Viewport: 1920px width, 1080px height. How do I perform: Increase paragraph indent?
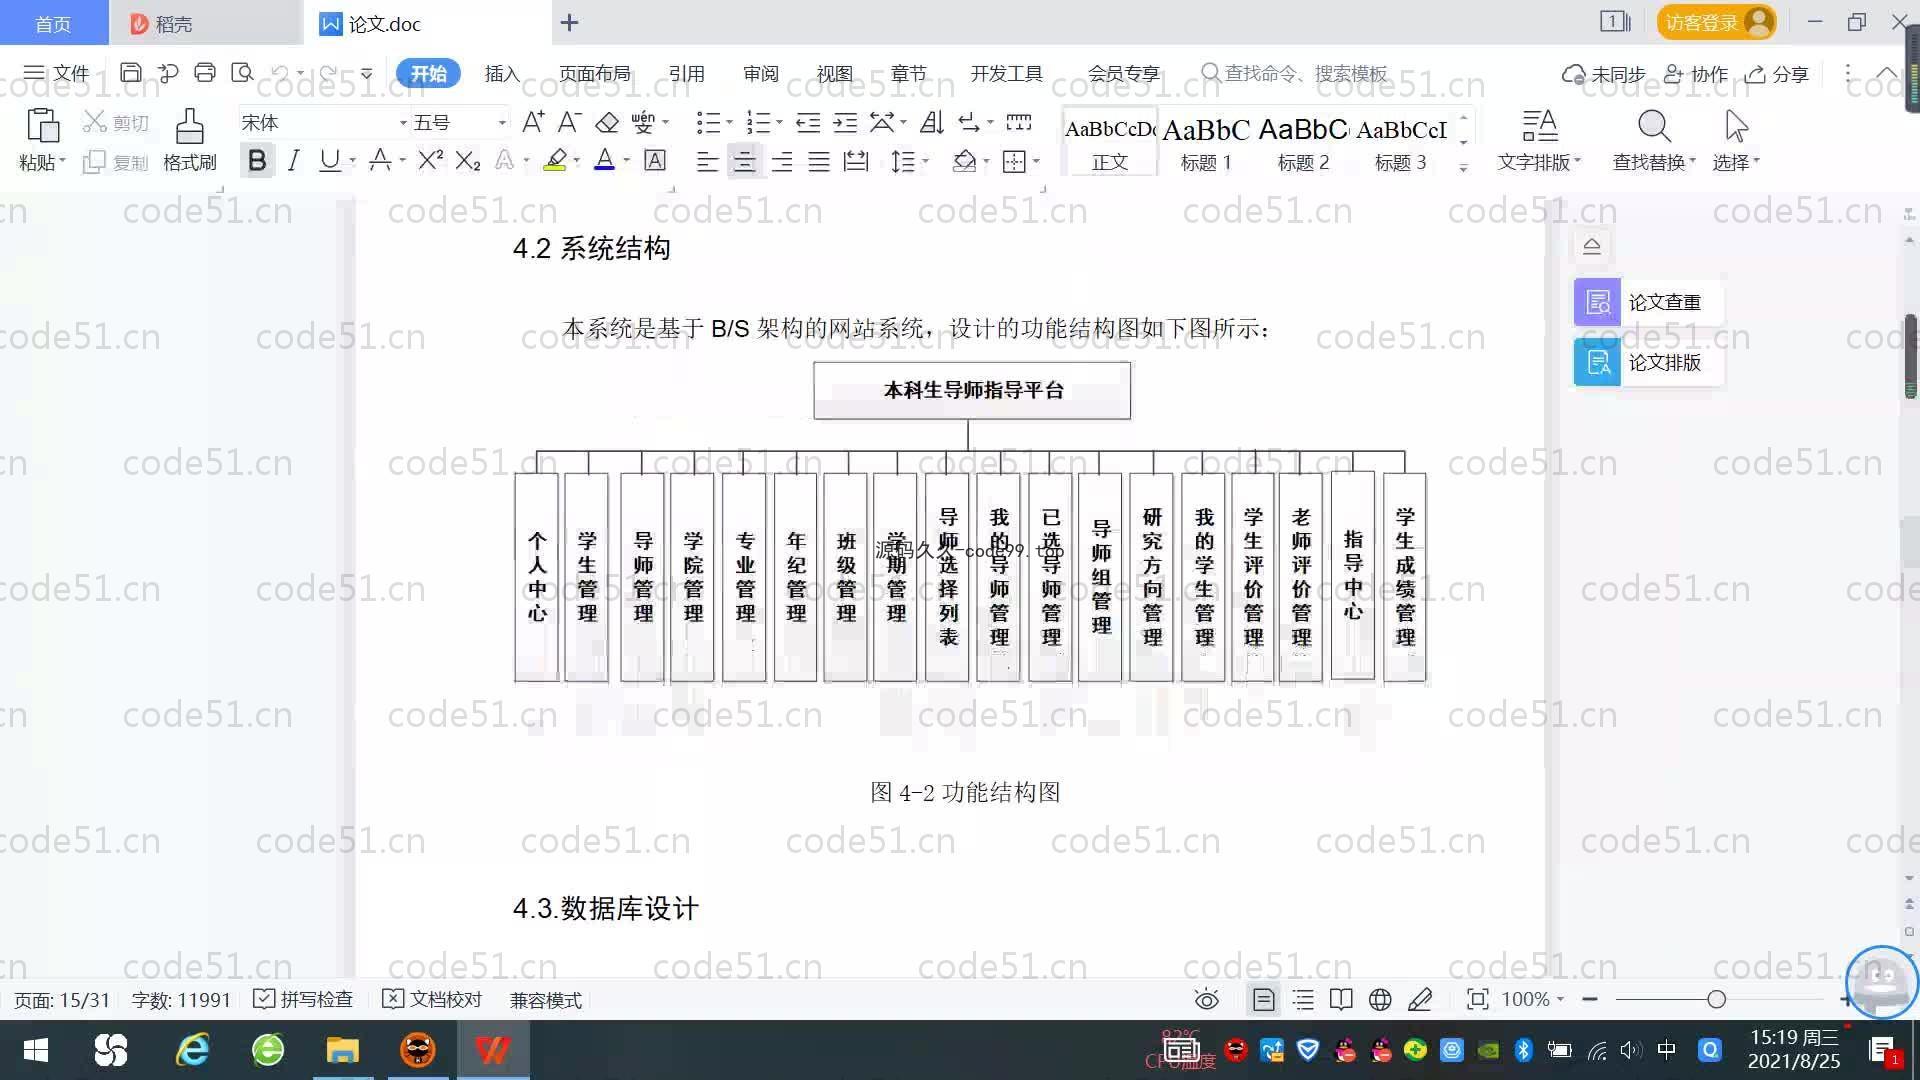pyautogui.click(x=845, y=122)
